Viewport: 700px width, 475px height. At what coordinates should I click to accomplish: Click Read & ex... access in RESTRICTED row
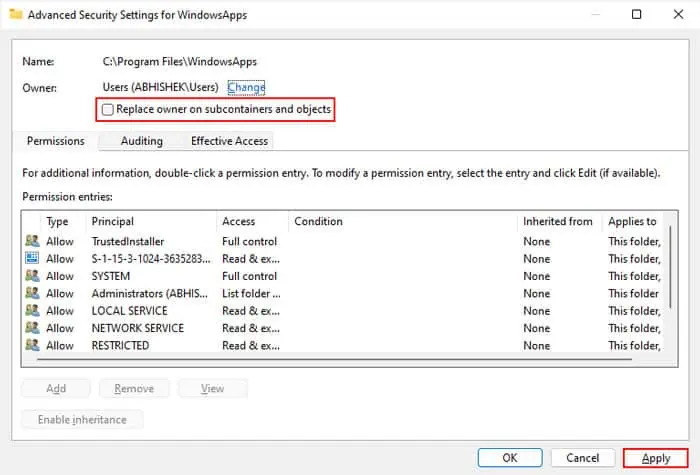(x=251, y=346)
